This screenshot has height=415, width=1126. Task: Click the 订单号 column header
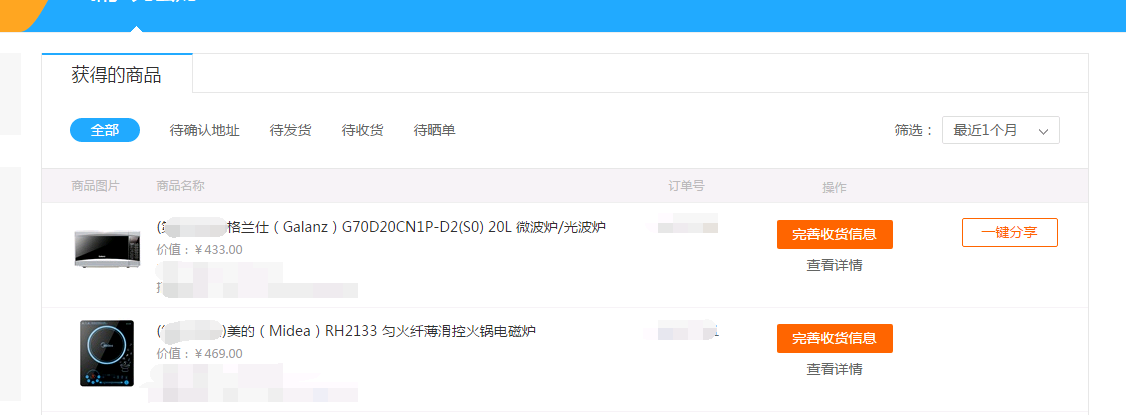[x=687, y=186]
